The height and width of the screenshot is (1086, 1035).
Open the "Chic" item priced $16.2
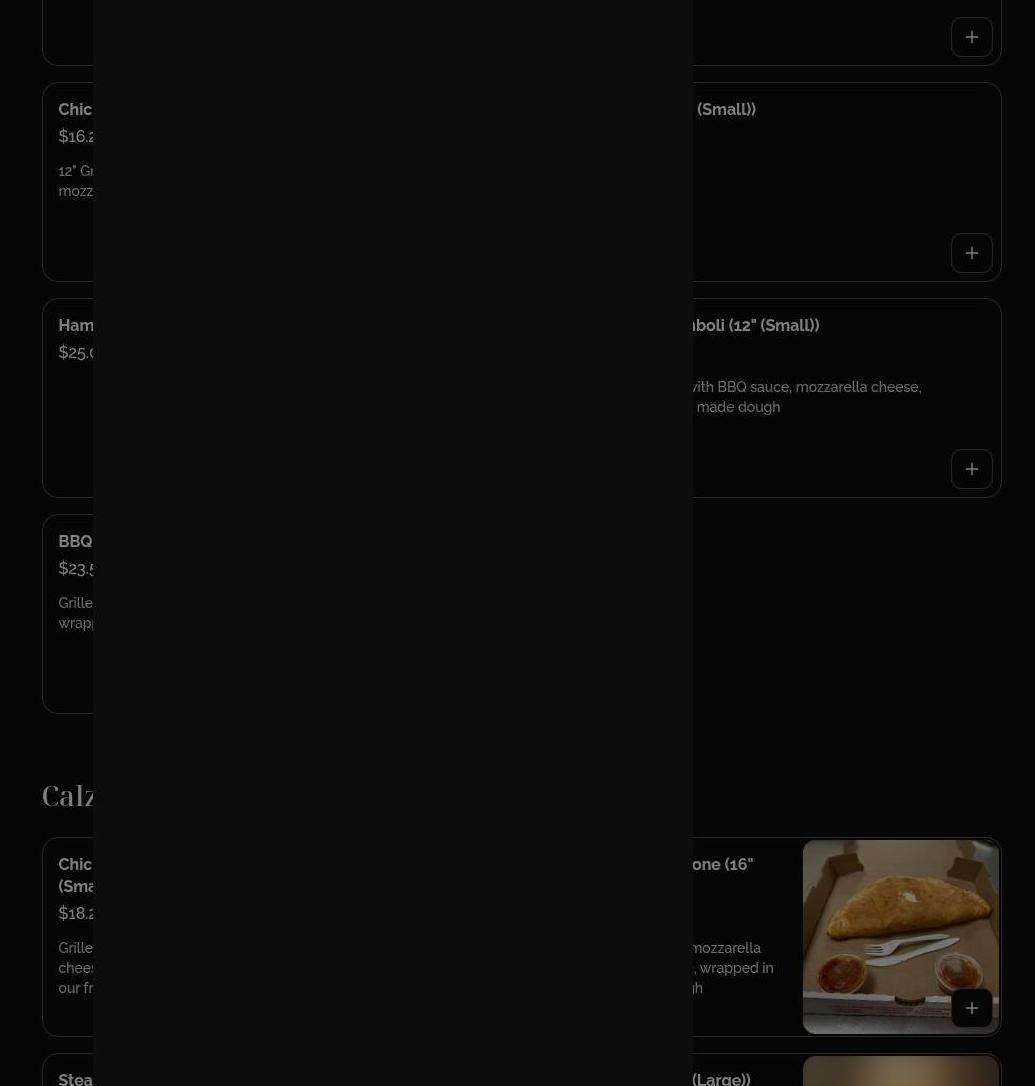point(76,109)
